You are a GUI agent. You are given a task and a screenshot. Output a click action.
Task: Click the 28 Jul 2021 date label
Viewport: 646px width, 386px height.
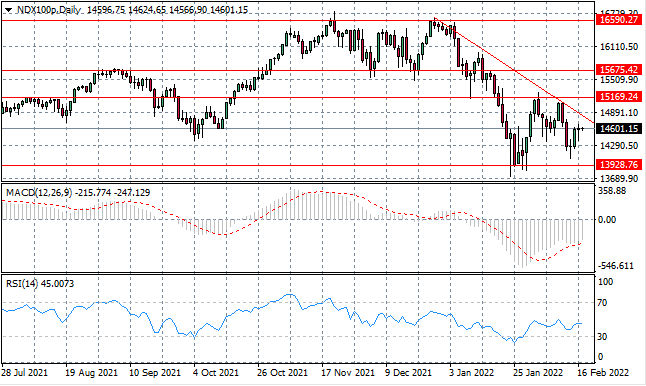pos(24,372)
